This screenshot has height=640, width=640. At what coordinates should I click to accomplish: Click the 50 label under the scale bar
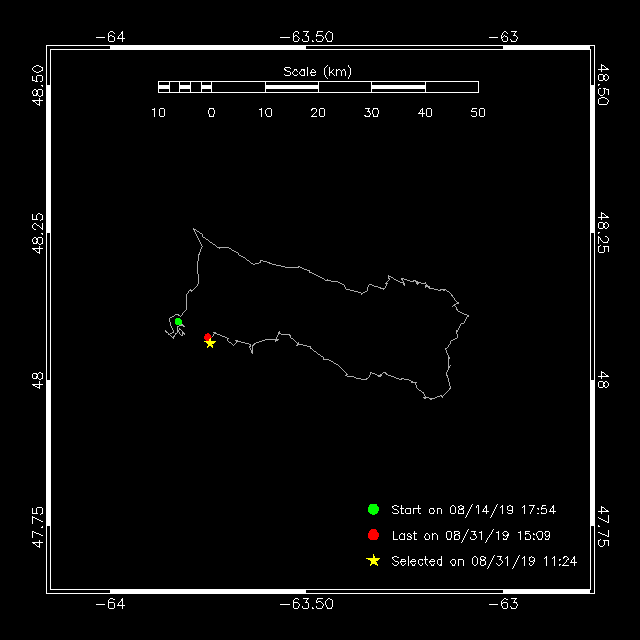pos(478,113)
